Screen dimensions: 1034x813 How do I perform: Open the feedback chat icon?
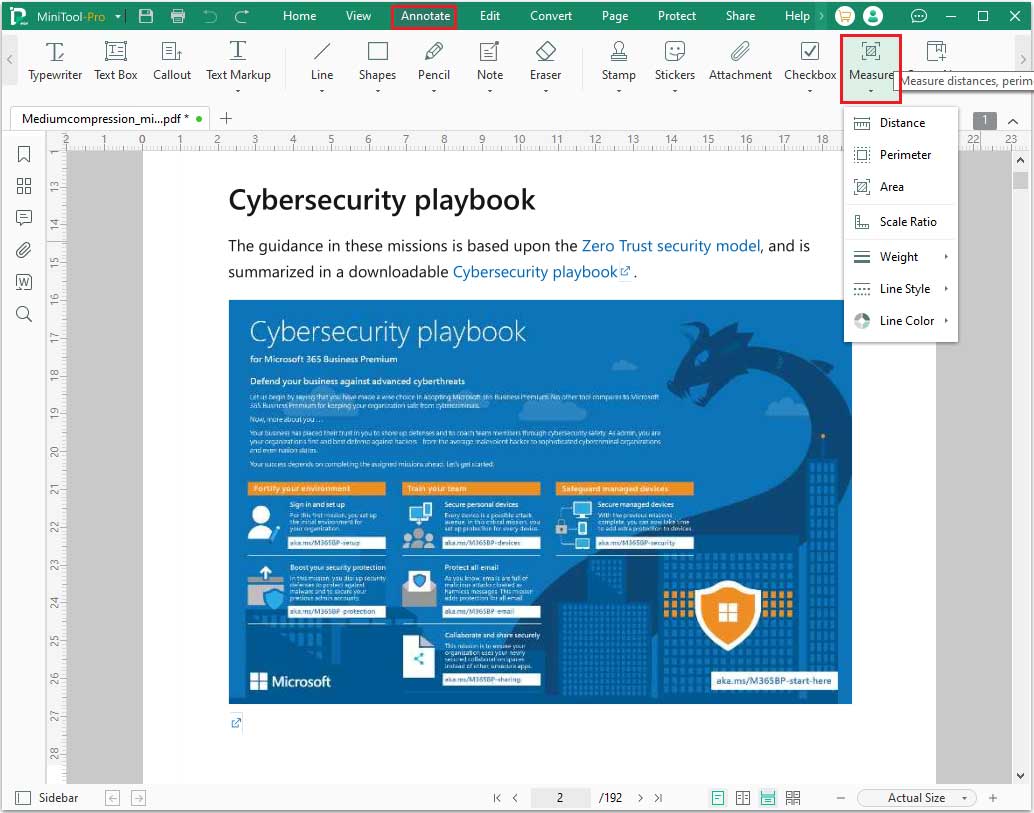[x=918, y=16]
